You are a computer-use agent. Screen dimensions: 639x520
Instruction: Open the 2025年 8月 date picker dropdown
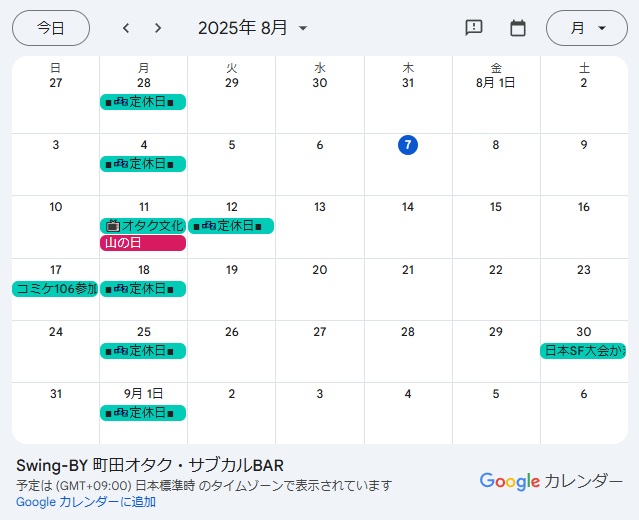pos(253,28)
